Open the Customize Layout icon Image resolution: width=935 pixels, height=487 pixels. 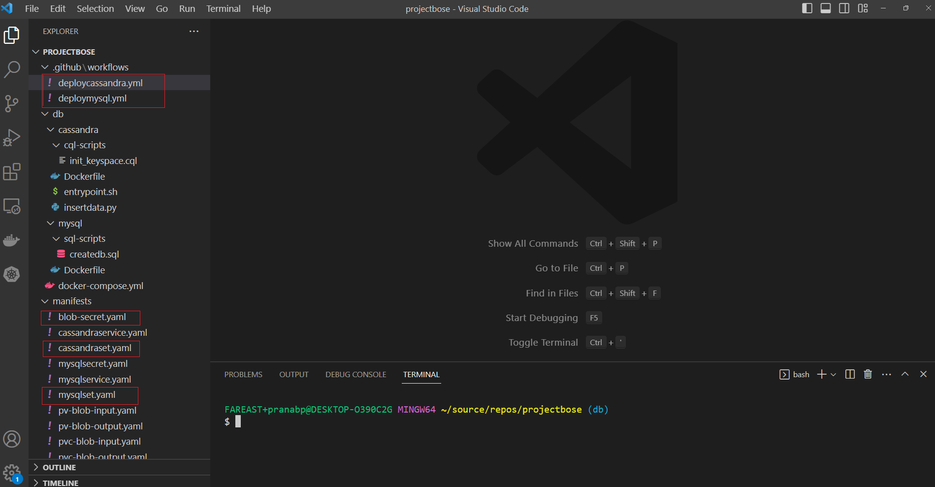(863, 8)
